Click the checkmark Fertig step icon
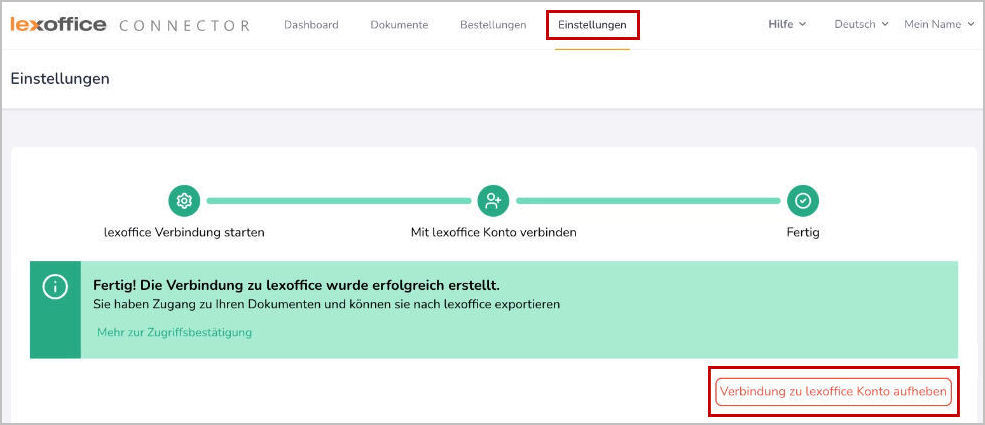 point(803,201)
